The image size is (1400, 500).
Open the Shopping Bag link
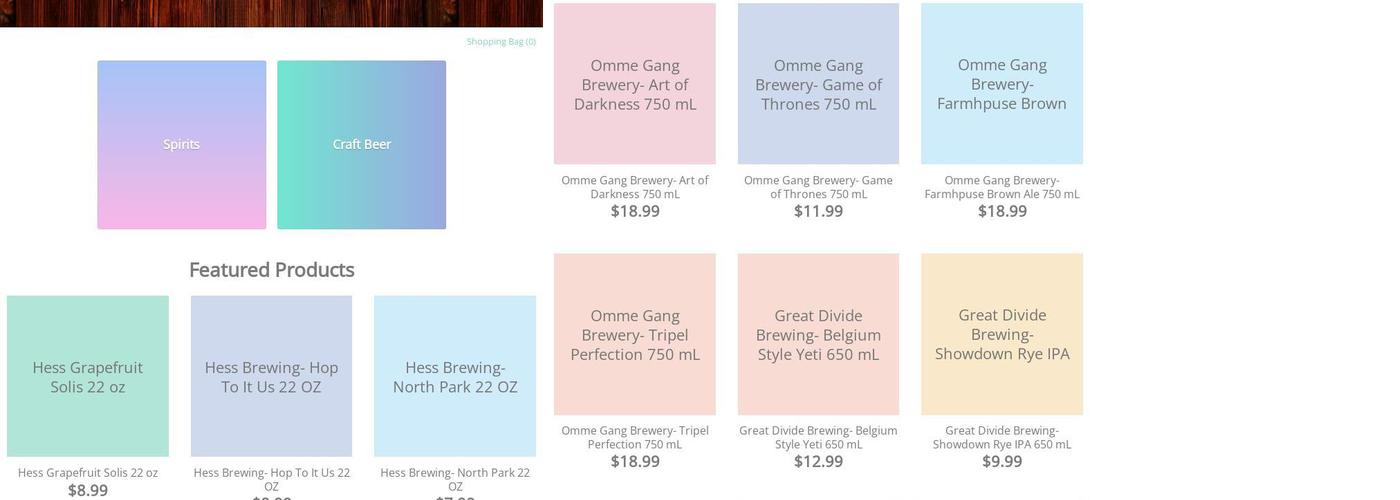pyautogui.click(x=501, y=42)
